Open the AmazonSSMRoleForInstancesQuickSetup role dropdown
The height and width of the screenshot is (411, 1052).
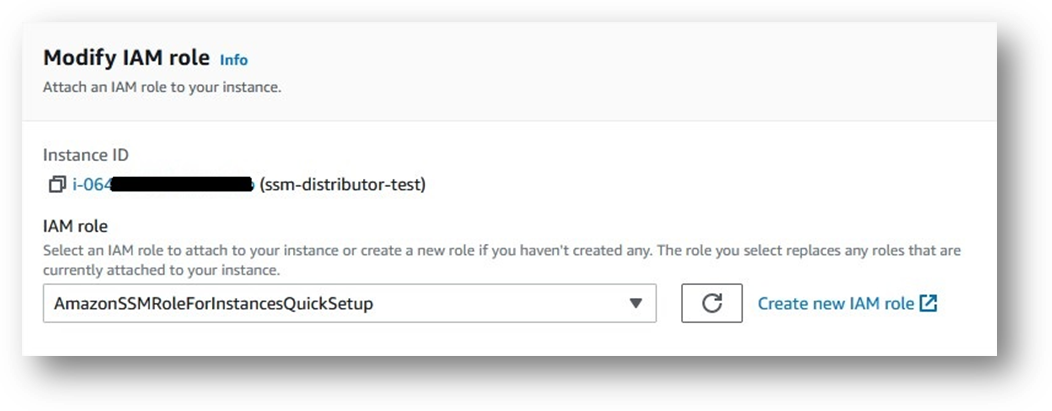tap(349, 304)
